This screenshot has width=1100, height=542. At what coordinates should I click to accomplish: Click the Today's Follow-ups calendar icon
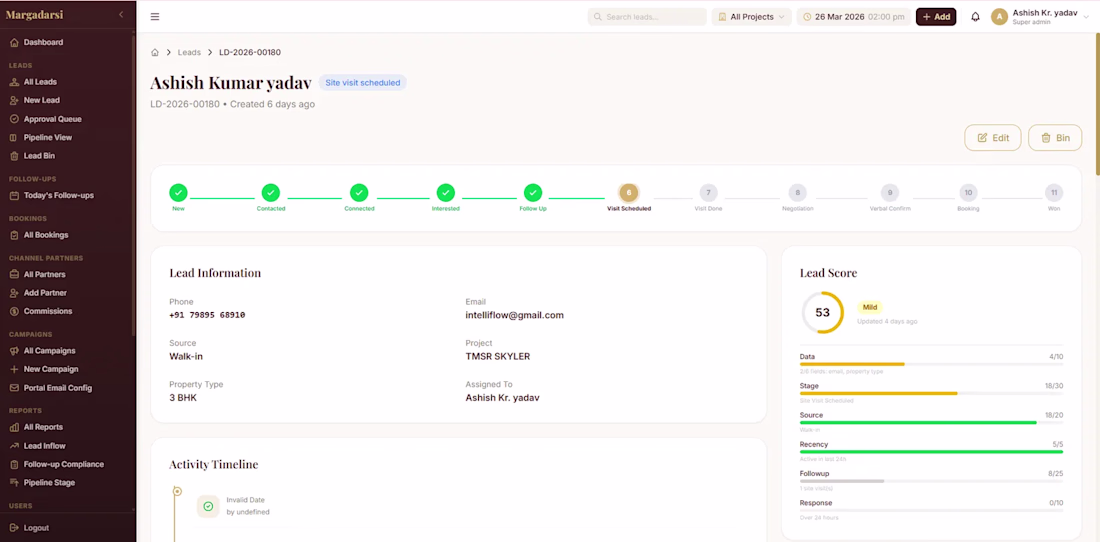click(x=14, y=196)
